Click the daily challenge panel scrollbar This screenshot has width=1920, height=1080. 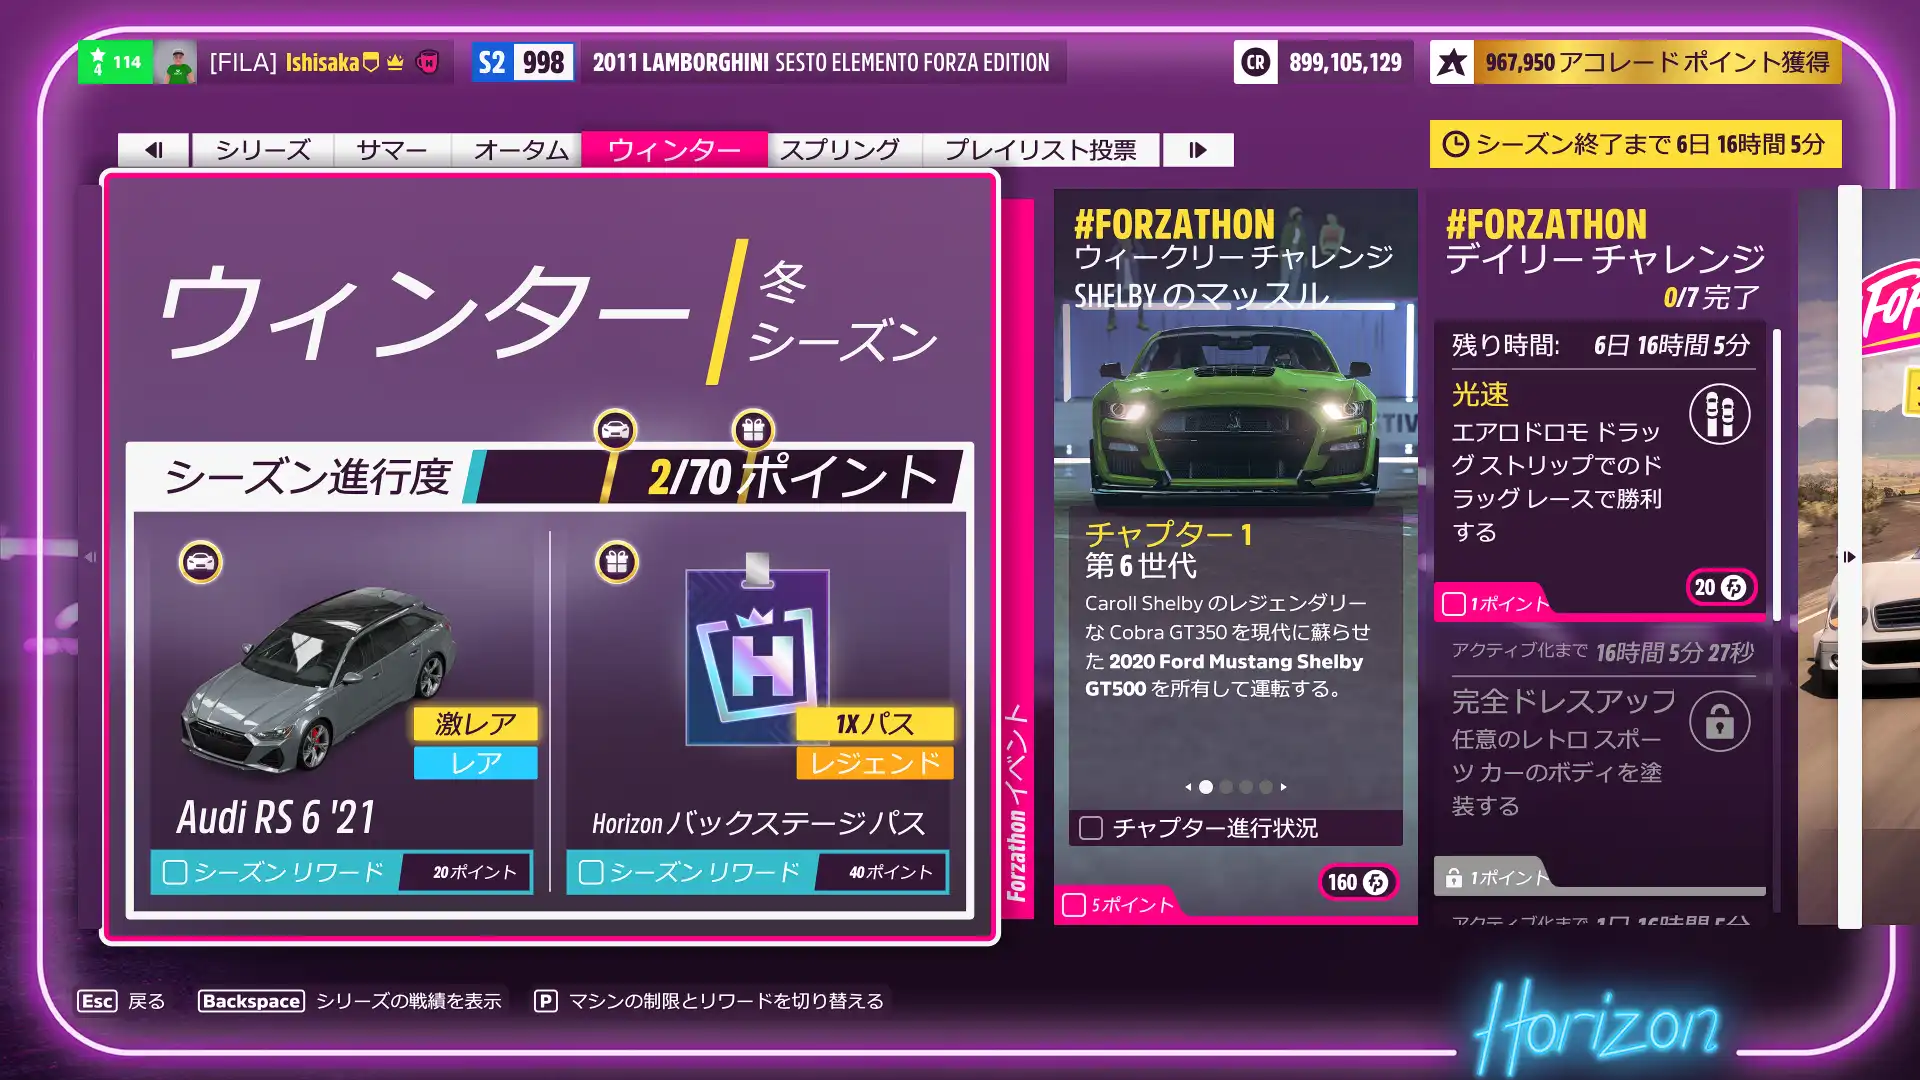[1777, 475]
